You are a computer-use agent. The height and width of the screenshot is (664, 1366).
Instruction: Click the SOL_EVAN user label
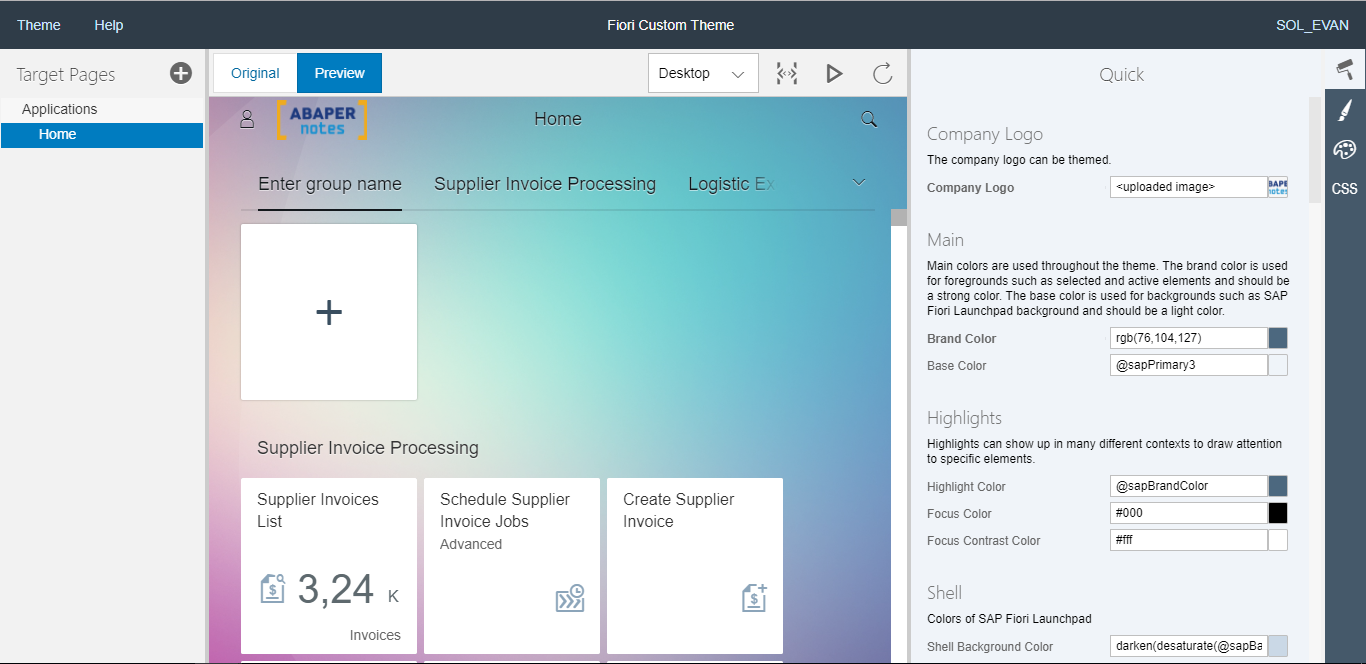click(x=1312, y=24)
